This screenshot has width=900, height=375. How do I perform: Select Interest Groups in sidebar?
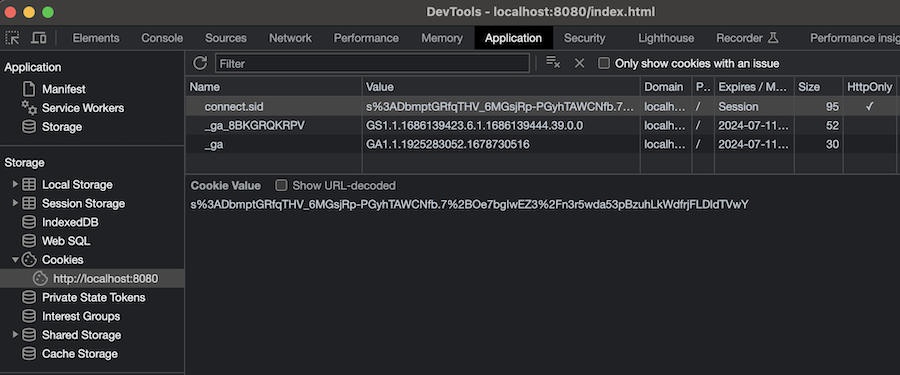click(x=81, y=316)
